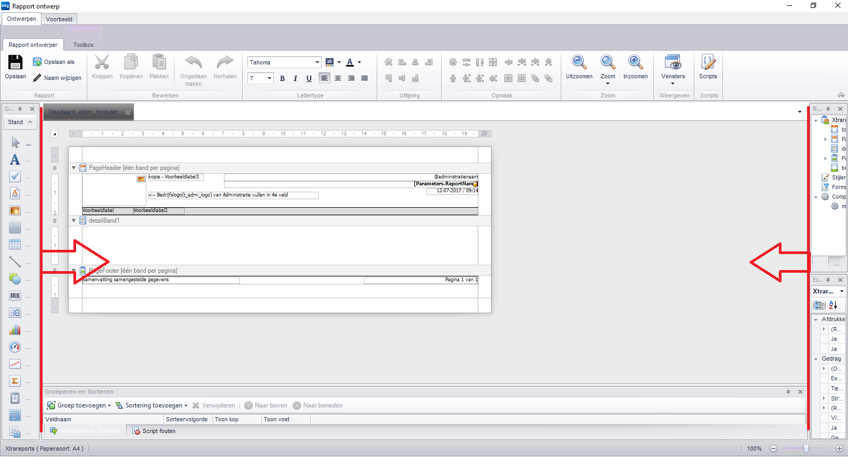
Task: Click the Plakken clipboard icon
Action: 159,62
